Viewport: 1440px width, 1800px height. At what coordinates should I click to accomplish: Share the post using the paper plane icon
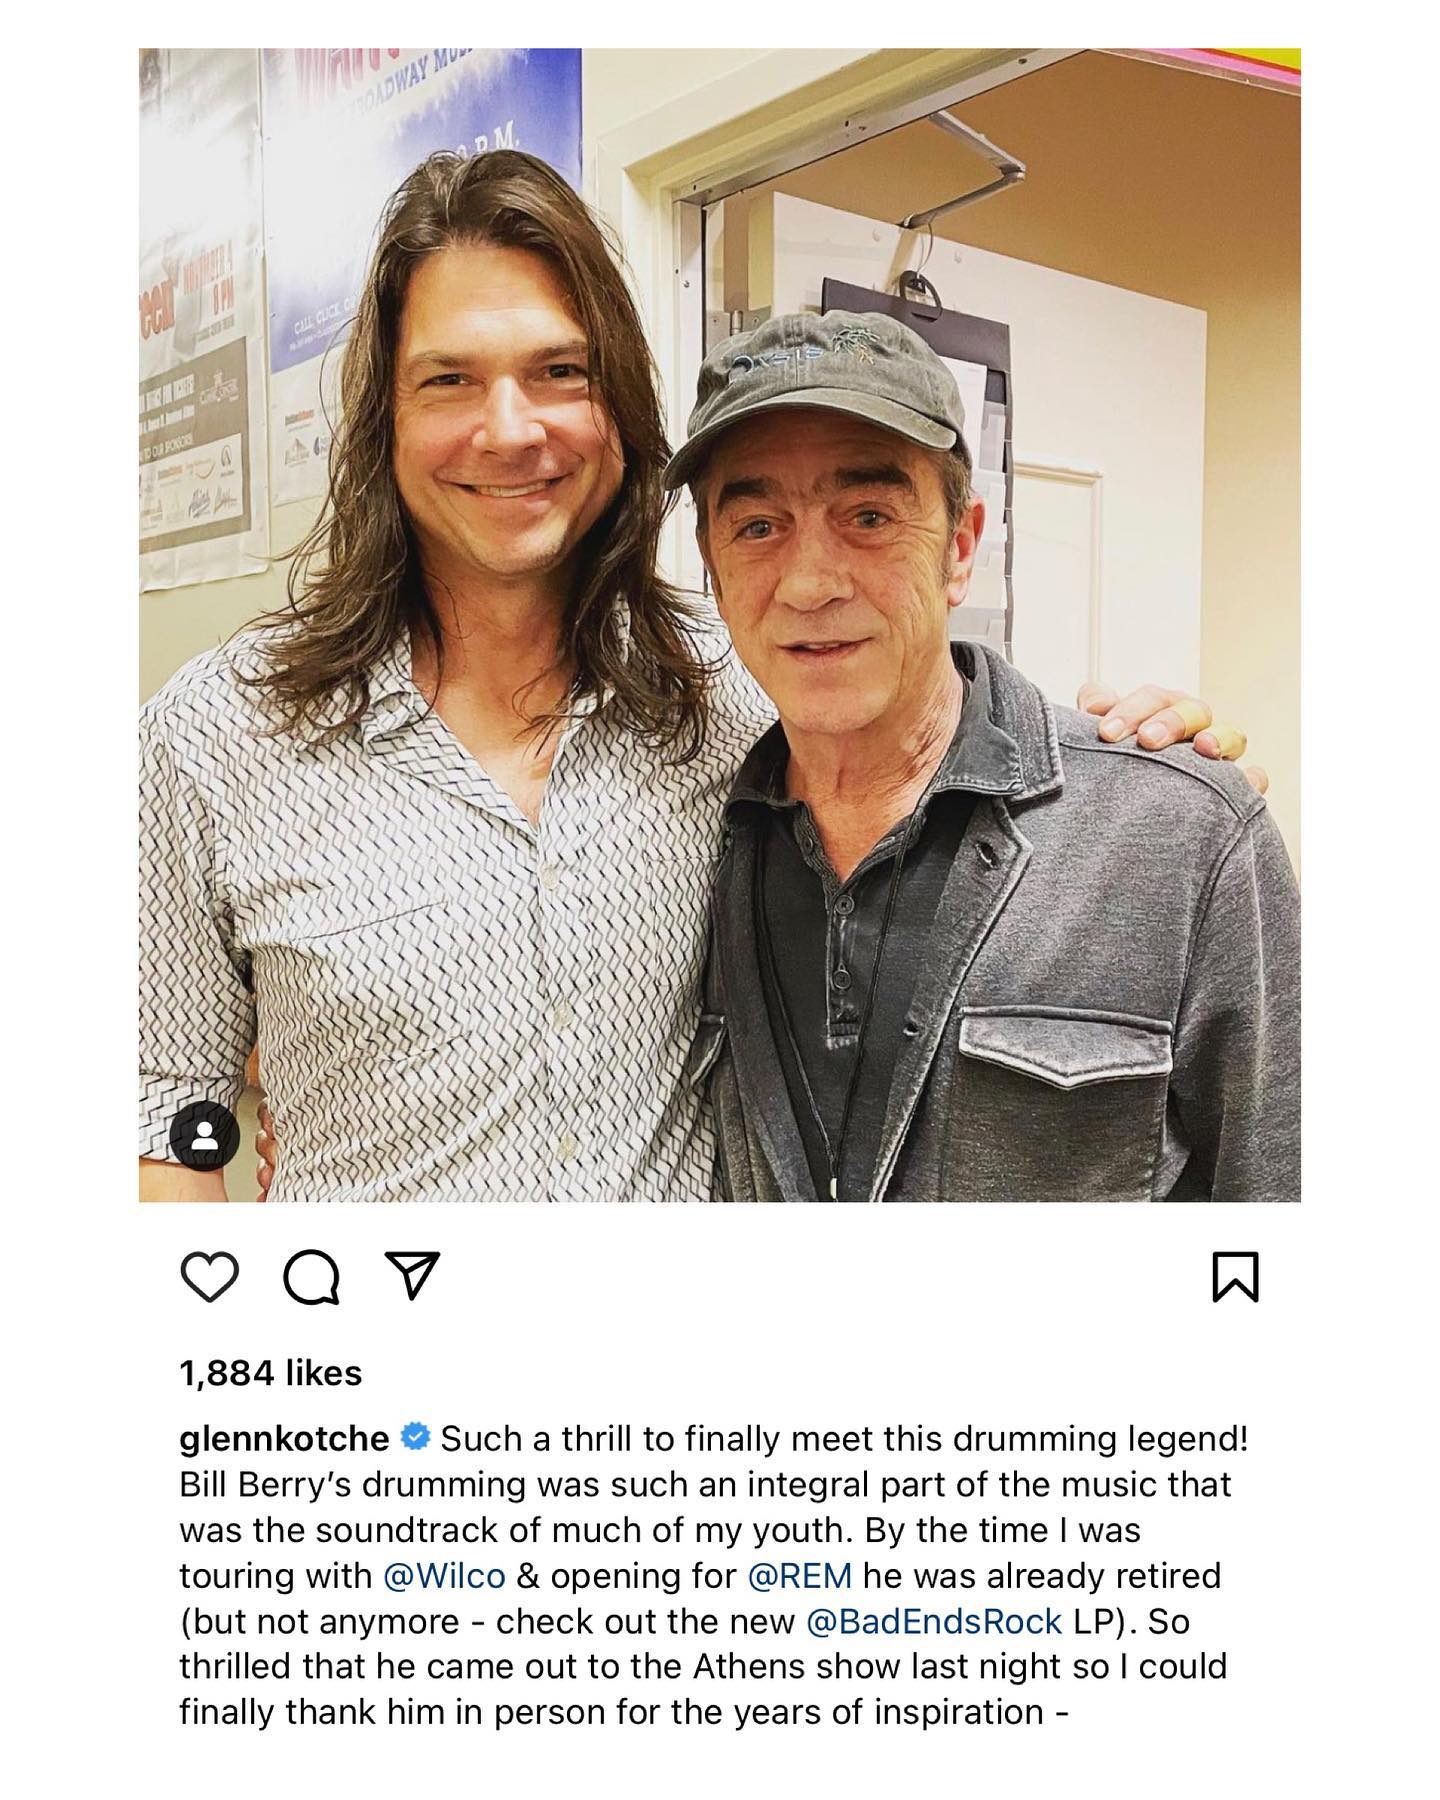coord(412,1277)
